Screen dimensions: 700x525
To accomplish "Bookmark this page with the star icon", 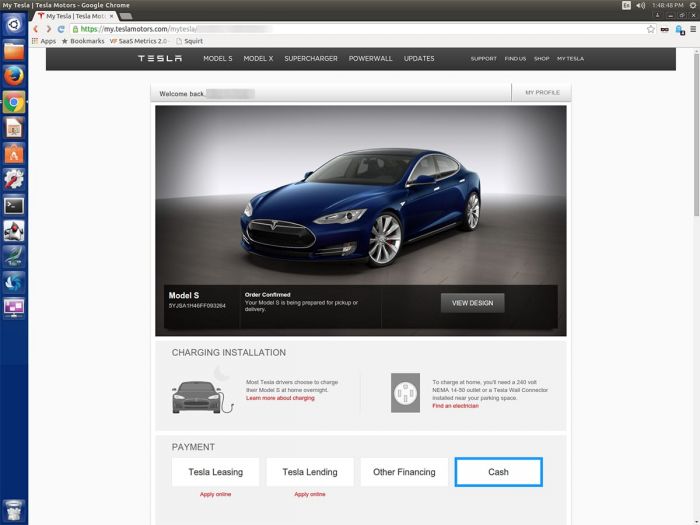I will (651, 29).
